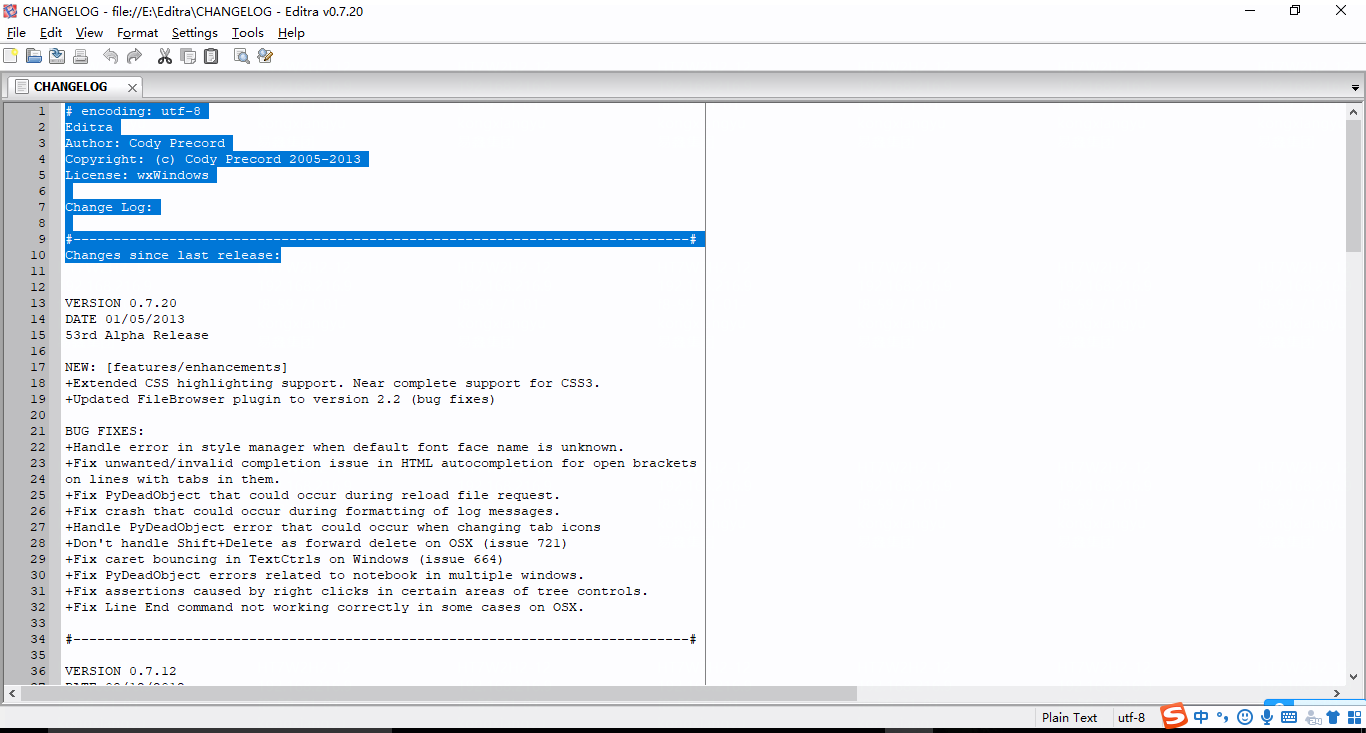This screenshot has width=1366, height=733.
Task: Open the View menu
Action: (89, 33)
